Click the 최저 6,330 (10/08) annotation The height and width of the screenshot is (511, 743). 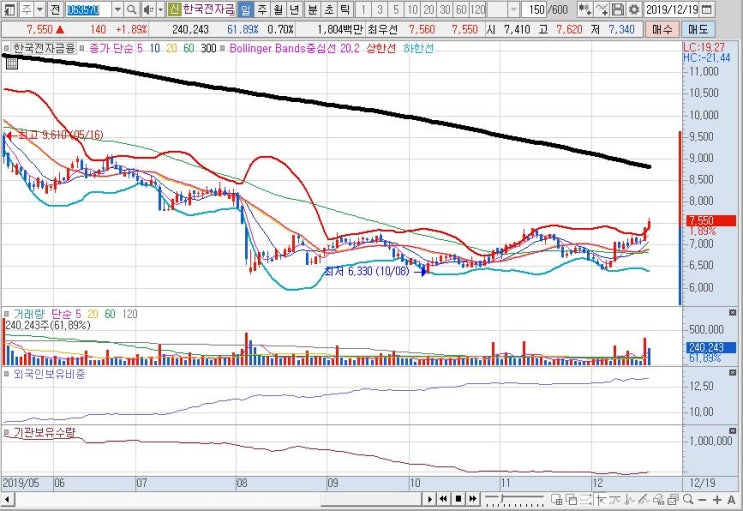pyautogui.click(x=366, y=271)
